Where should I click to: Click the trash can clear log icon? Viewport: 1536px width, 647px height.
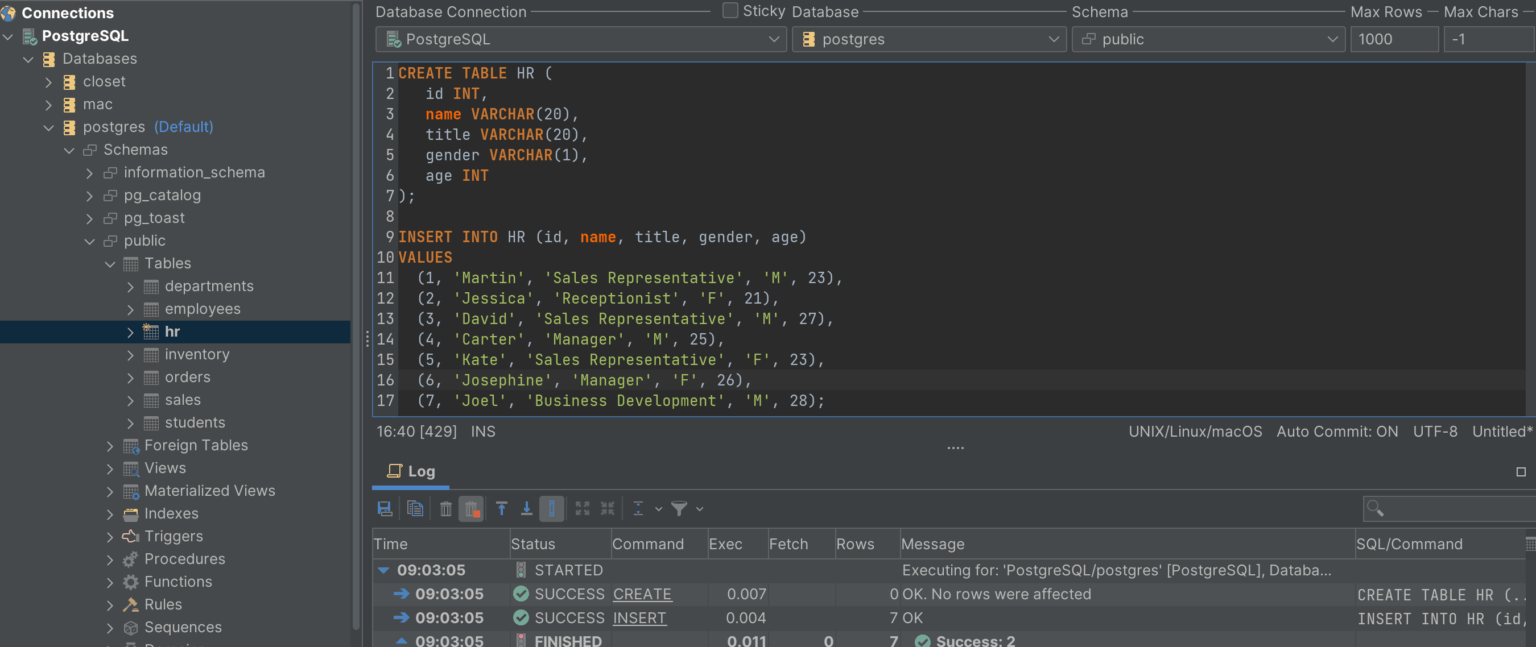tap(446, 509)
